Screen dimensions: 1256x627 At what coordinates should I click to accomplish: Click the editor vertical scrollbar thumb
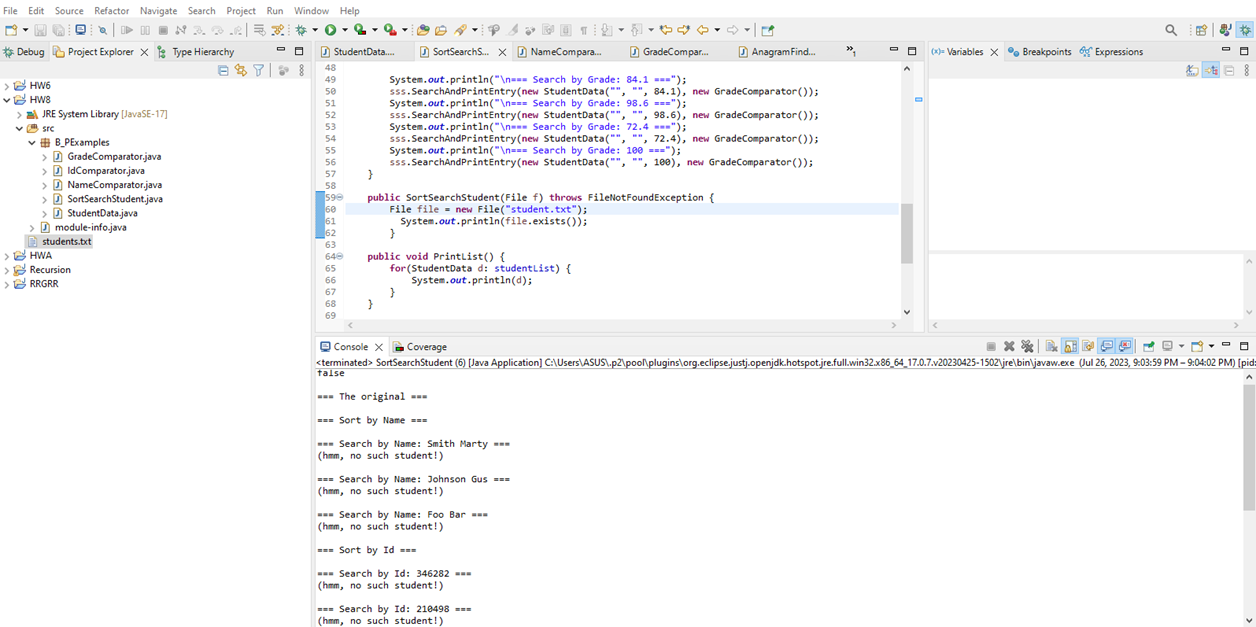(907, 233)
